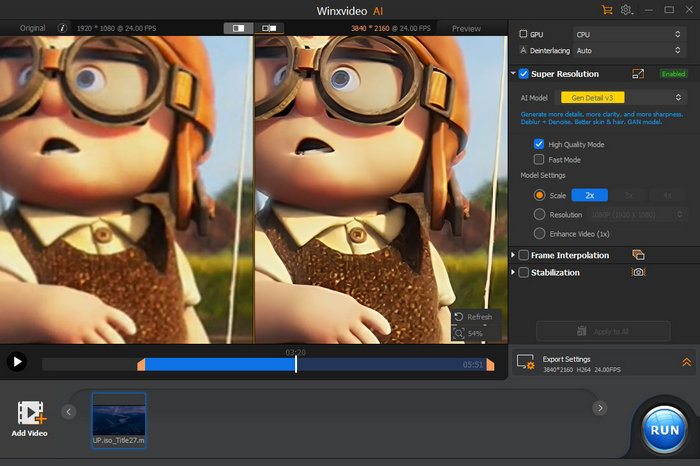Image resolution: width=700 pixels, height=466 pixels.
Task: Disable the Super Resolution checkbox
Action: pyautogui.click(x=524, y=73)
